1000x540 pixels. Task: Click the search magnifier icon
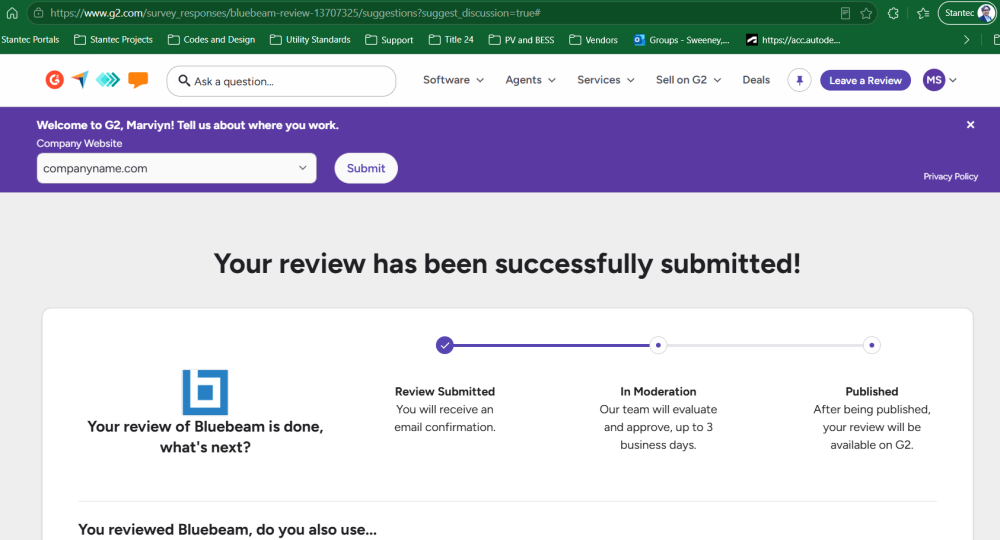click(x=184, y=81)
